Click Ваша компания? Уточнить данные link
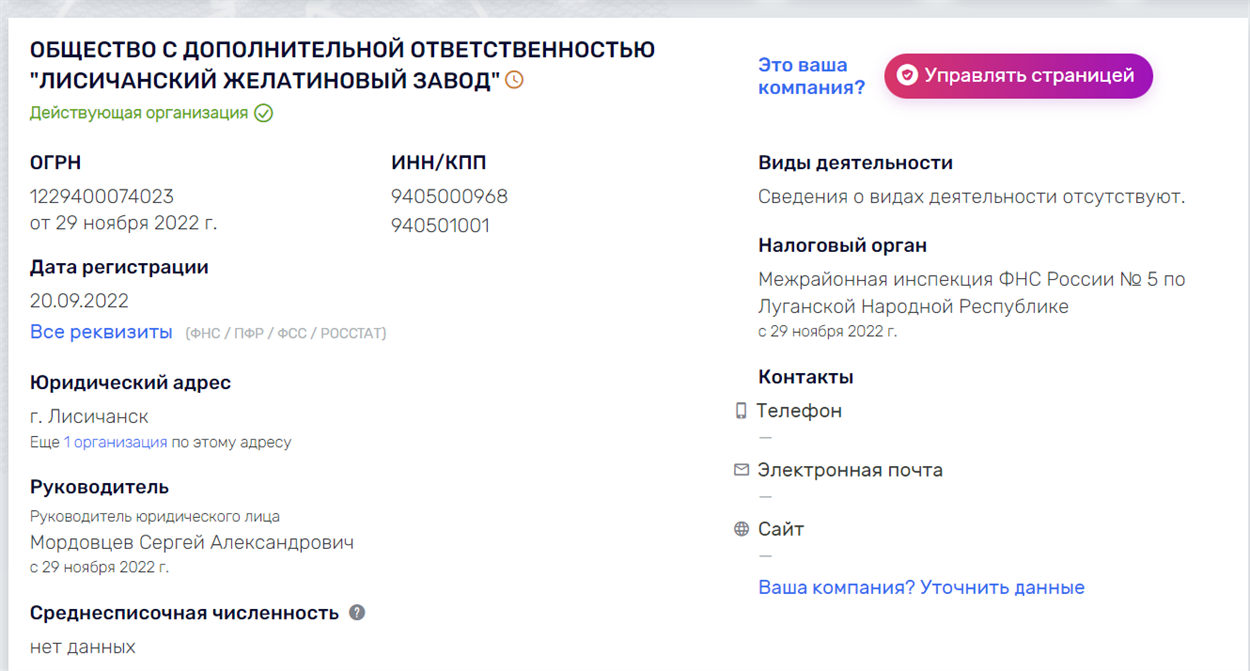1250x671 pixels. 921,587
